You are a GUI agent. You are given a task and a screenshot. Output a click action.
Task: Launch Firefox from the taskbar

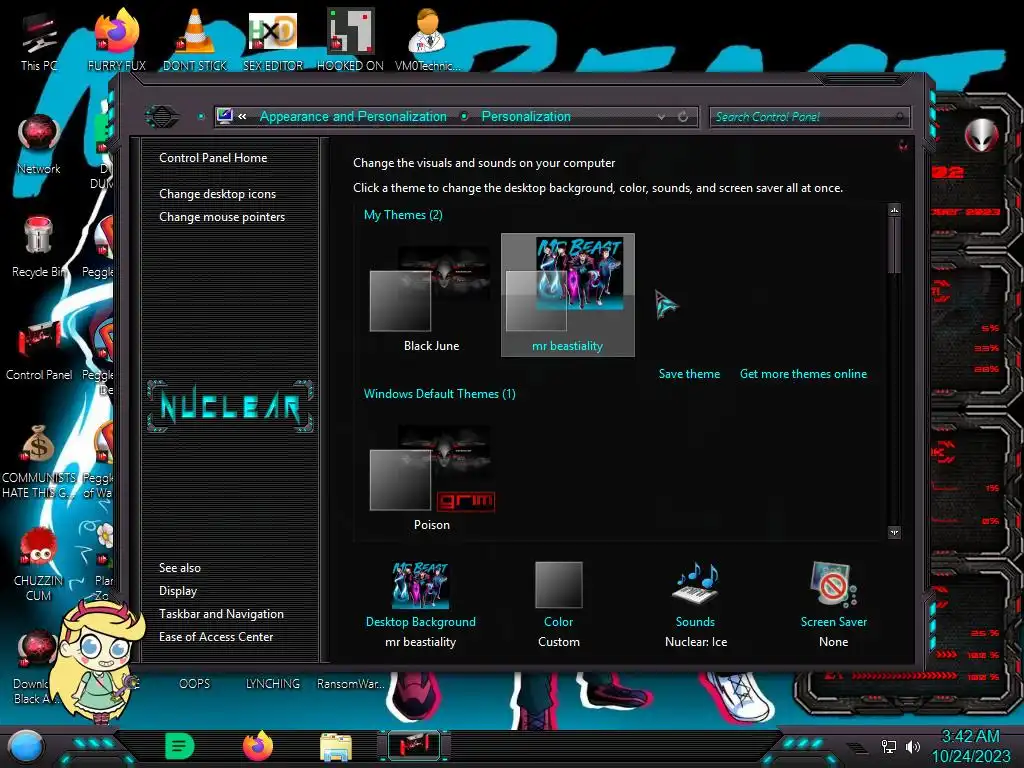pos(258,746)
